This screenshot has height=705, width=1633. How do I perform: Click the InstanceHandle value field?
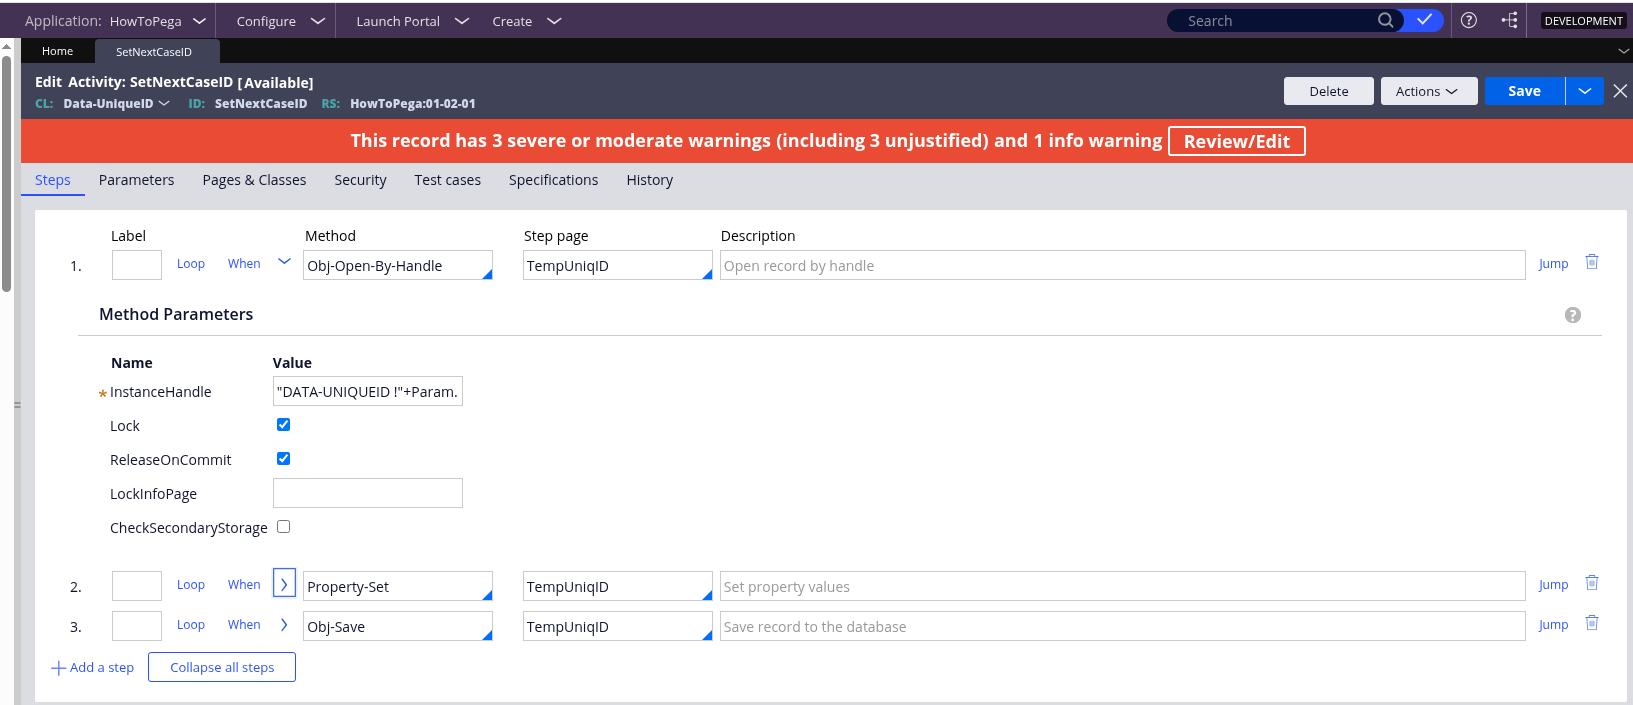(x=367, y=392)
